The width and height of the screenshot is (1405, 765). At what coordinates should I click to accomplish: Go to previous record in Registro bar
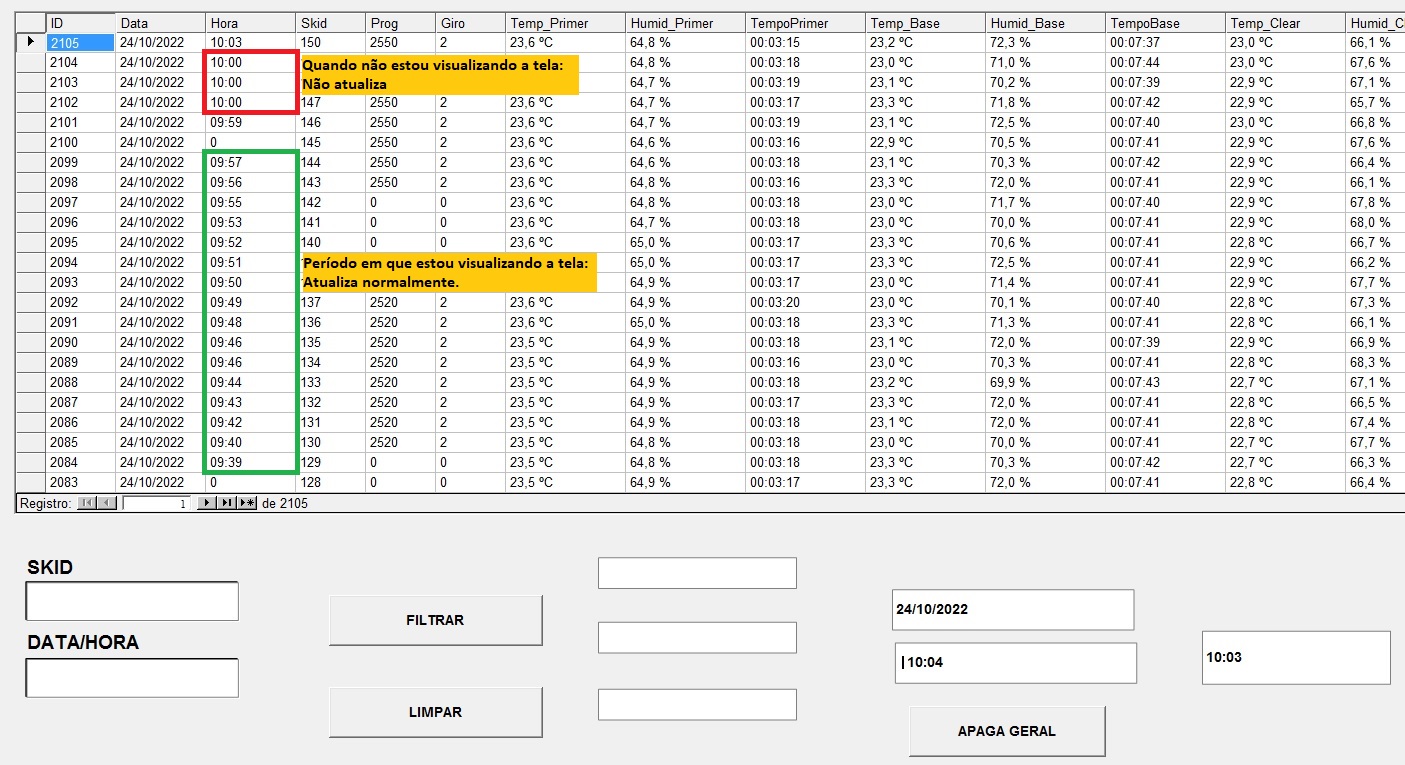[107, 503]
